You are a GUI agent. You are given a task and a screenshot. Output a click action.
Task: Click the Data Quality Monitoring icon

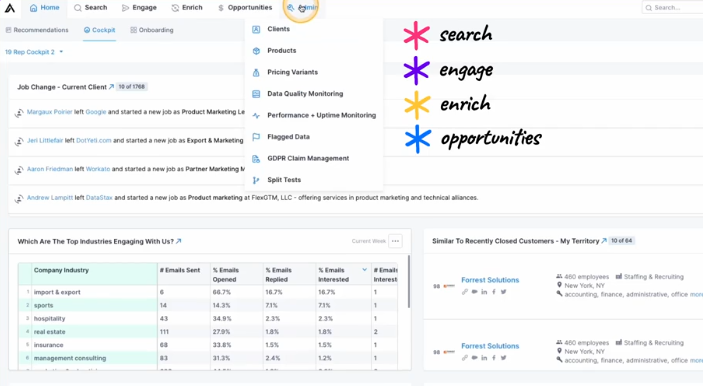coord(256,94)
